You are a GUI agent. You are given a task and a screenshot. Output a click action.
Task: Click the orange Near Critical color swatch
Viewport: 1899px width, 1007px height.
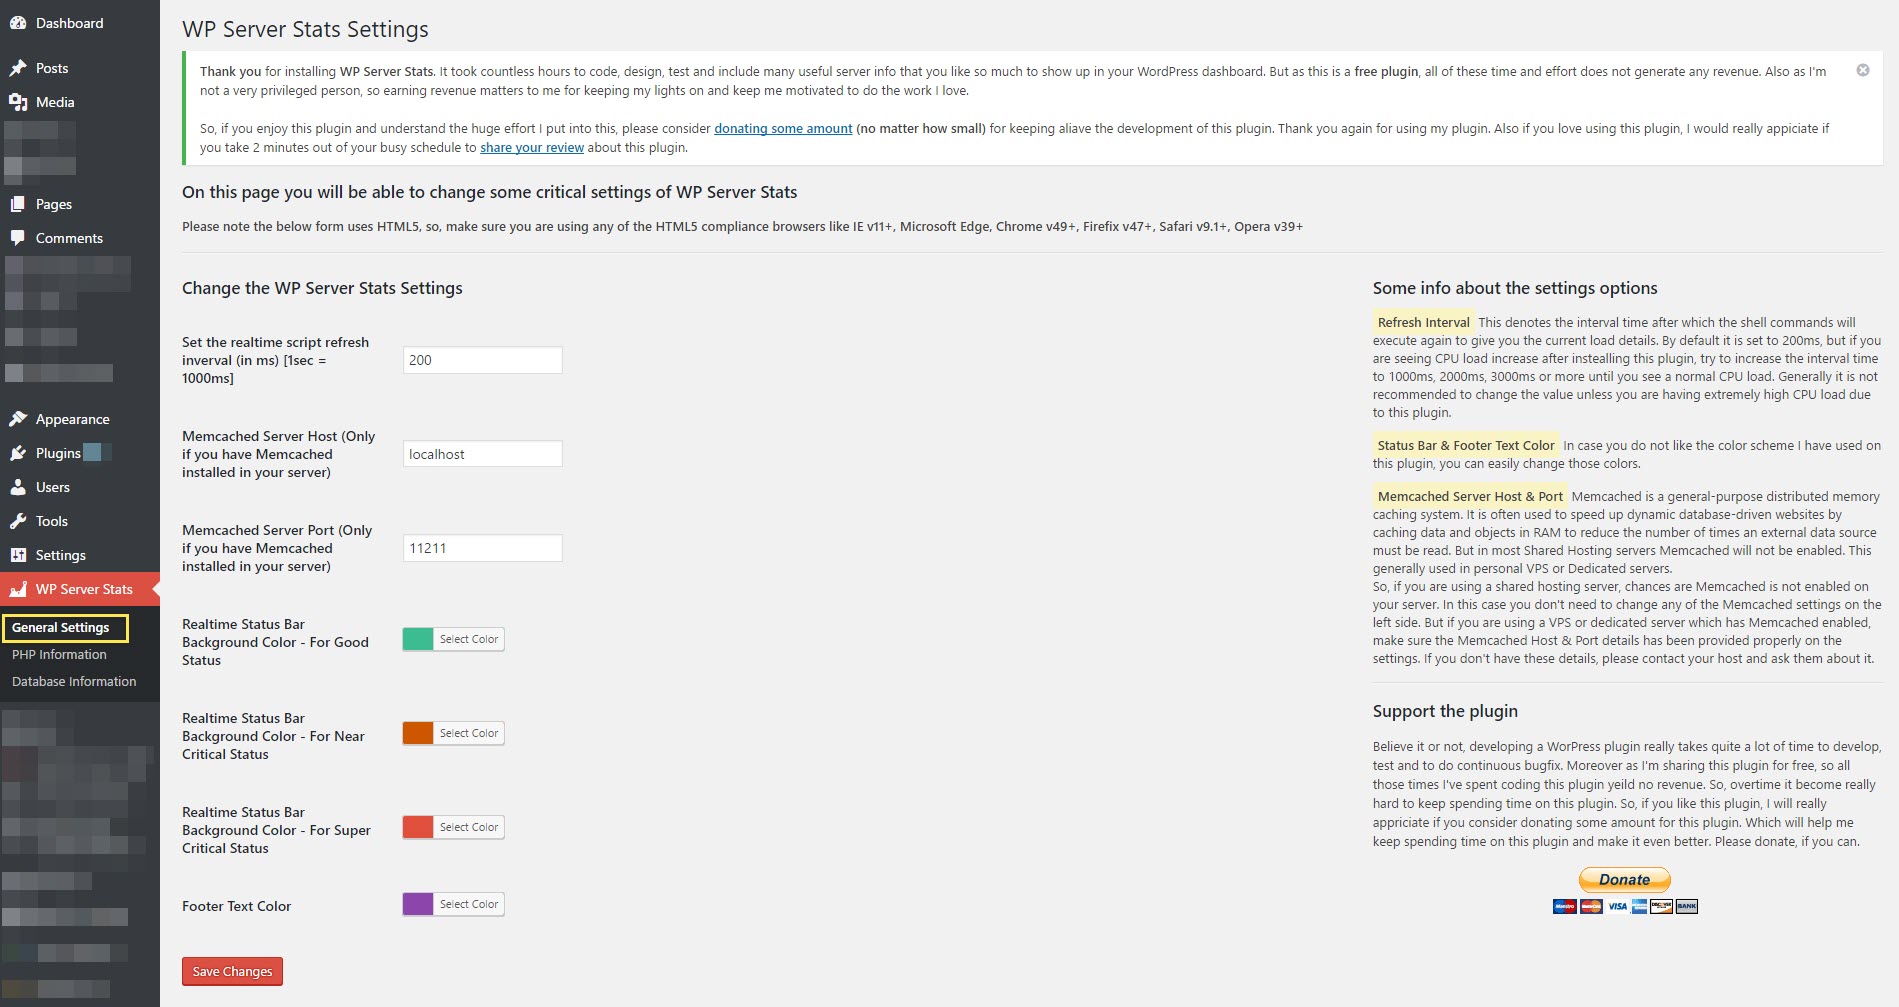[x=418, y=733]
